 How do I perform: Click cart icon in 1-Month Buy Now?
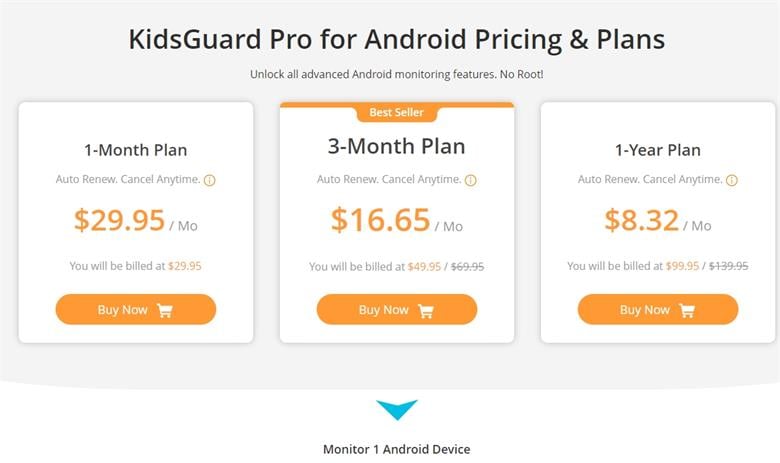pos(165,310)
